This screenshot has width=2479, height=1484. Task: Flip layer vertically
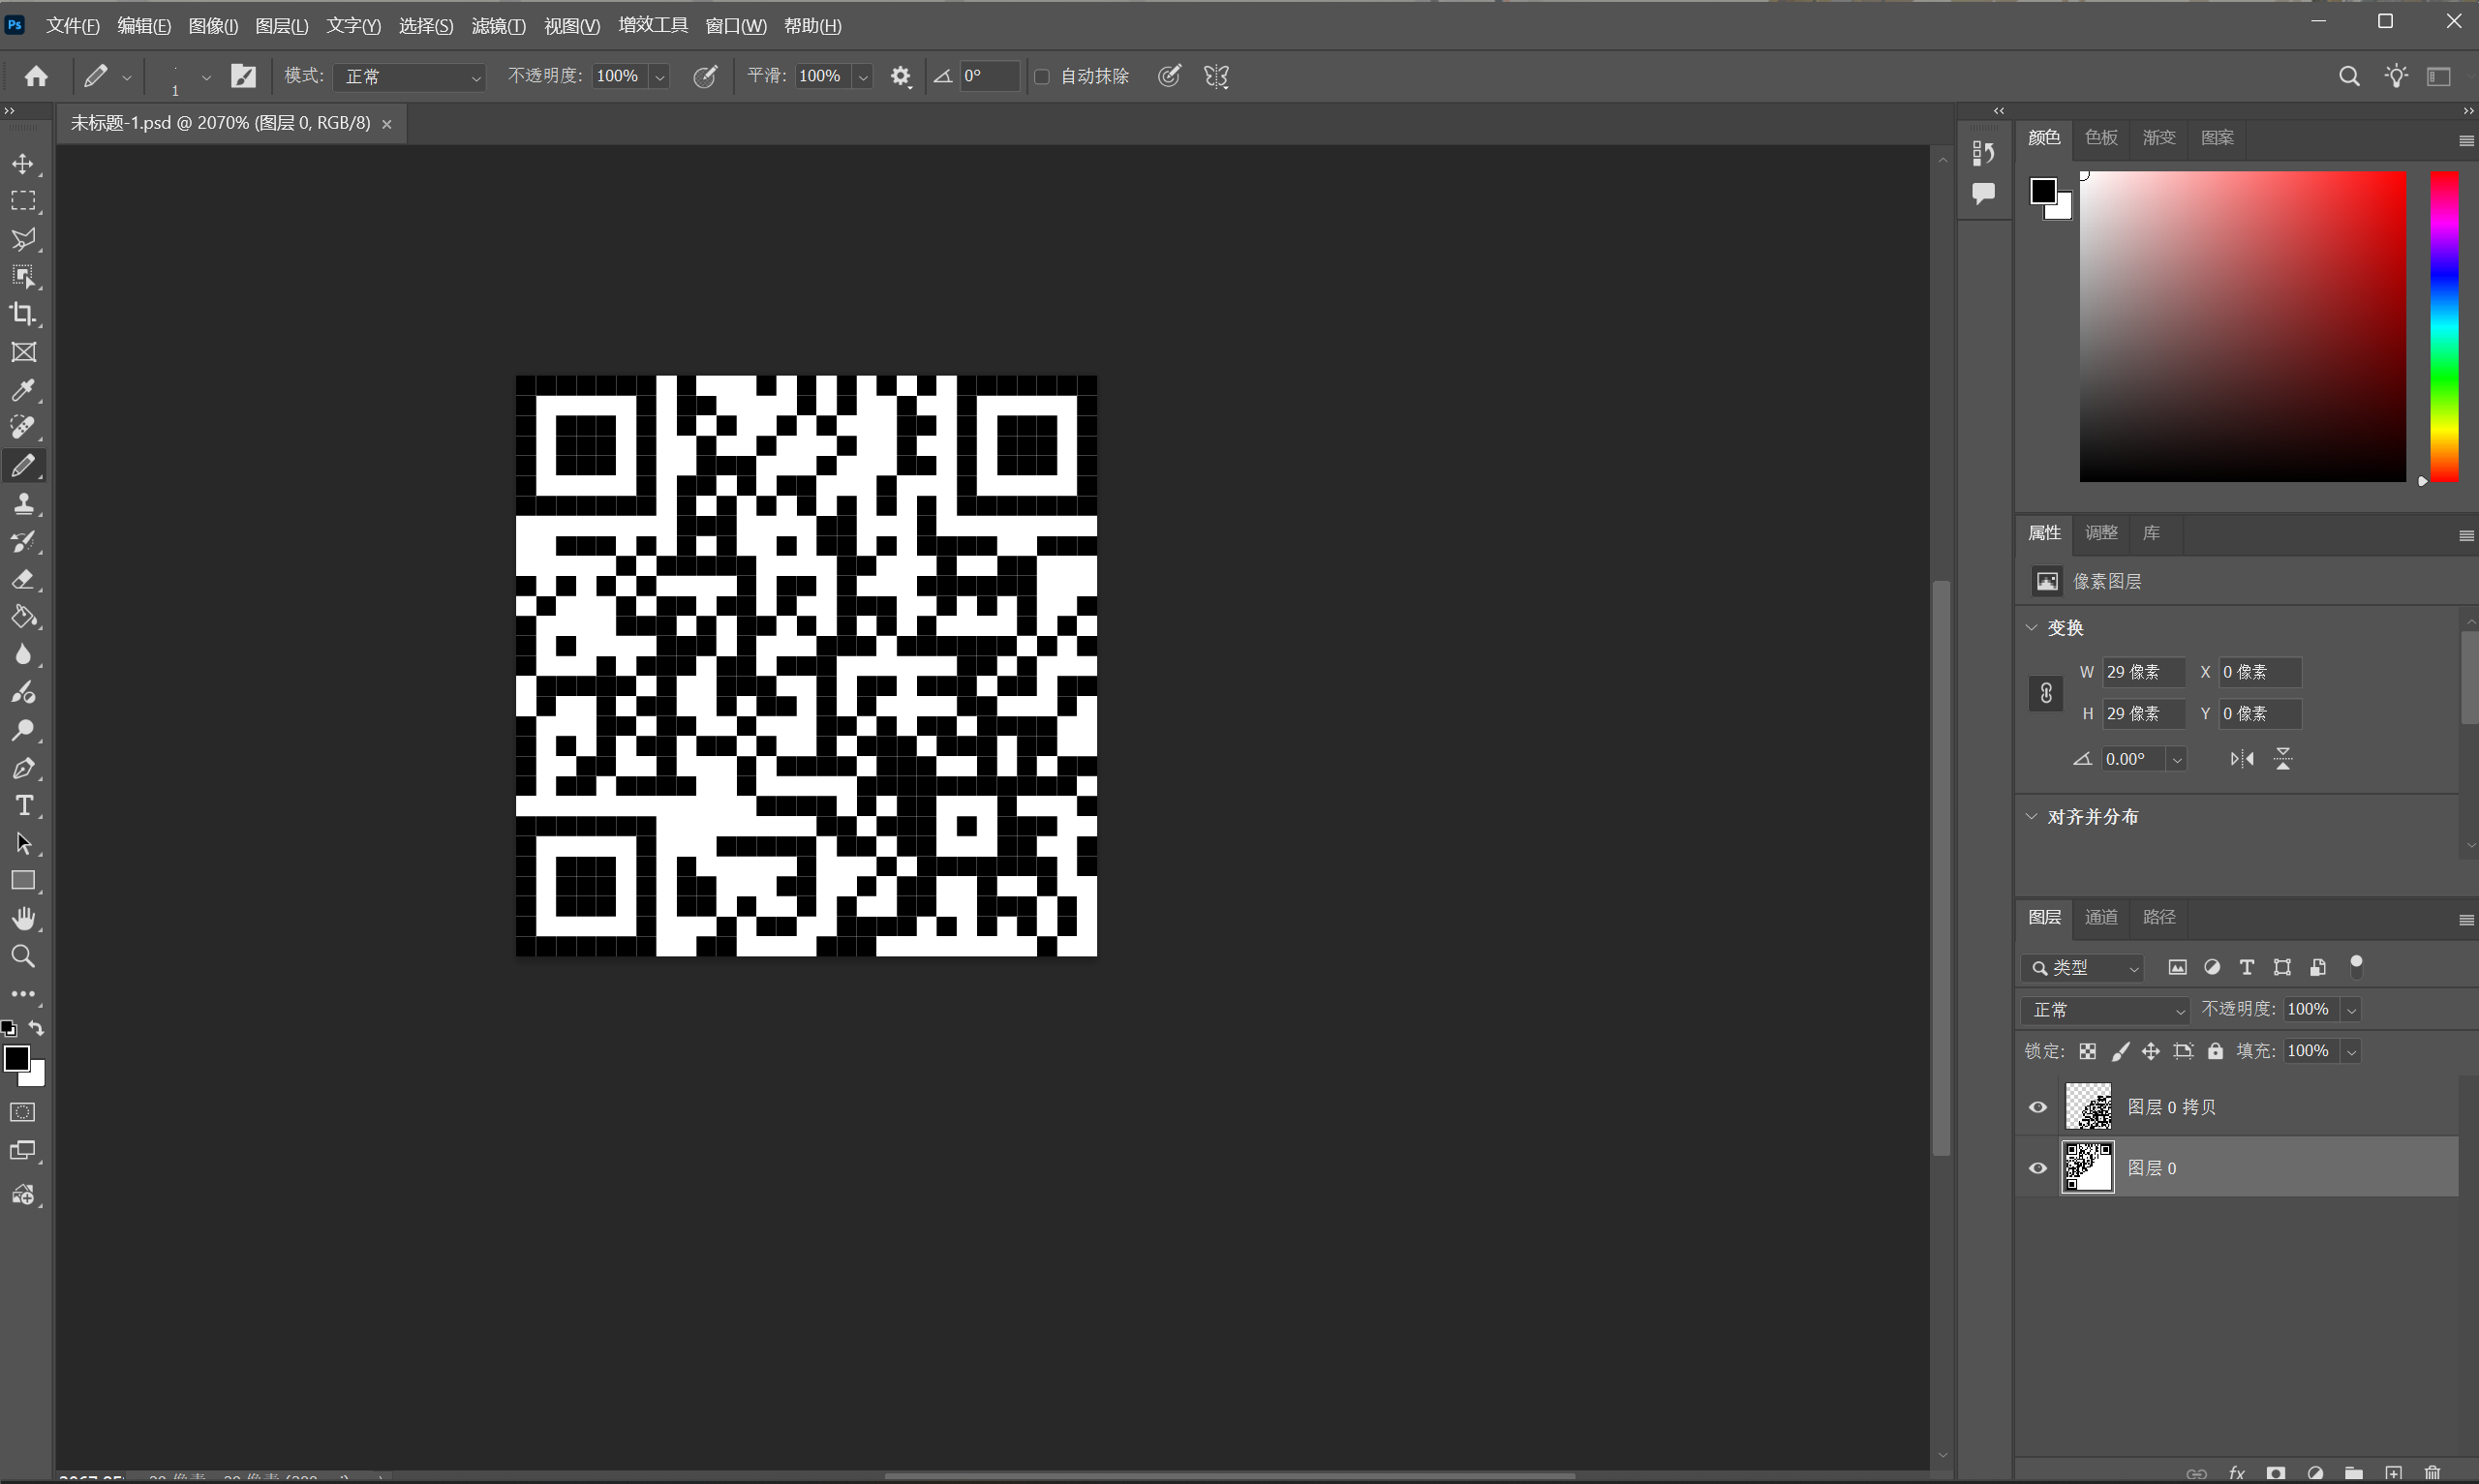pyautogui.click(x=2283, y=759)
